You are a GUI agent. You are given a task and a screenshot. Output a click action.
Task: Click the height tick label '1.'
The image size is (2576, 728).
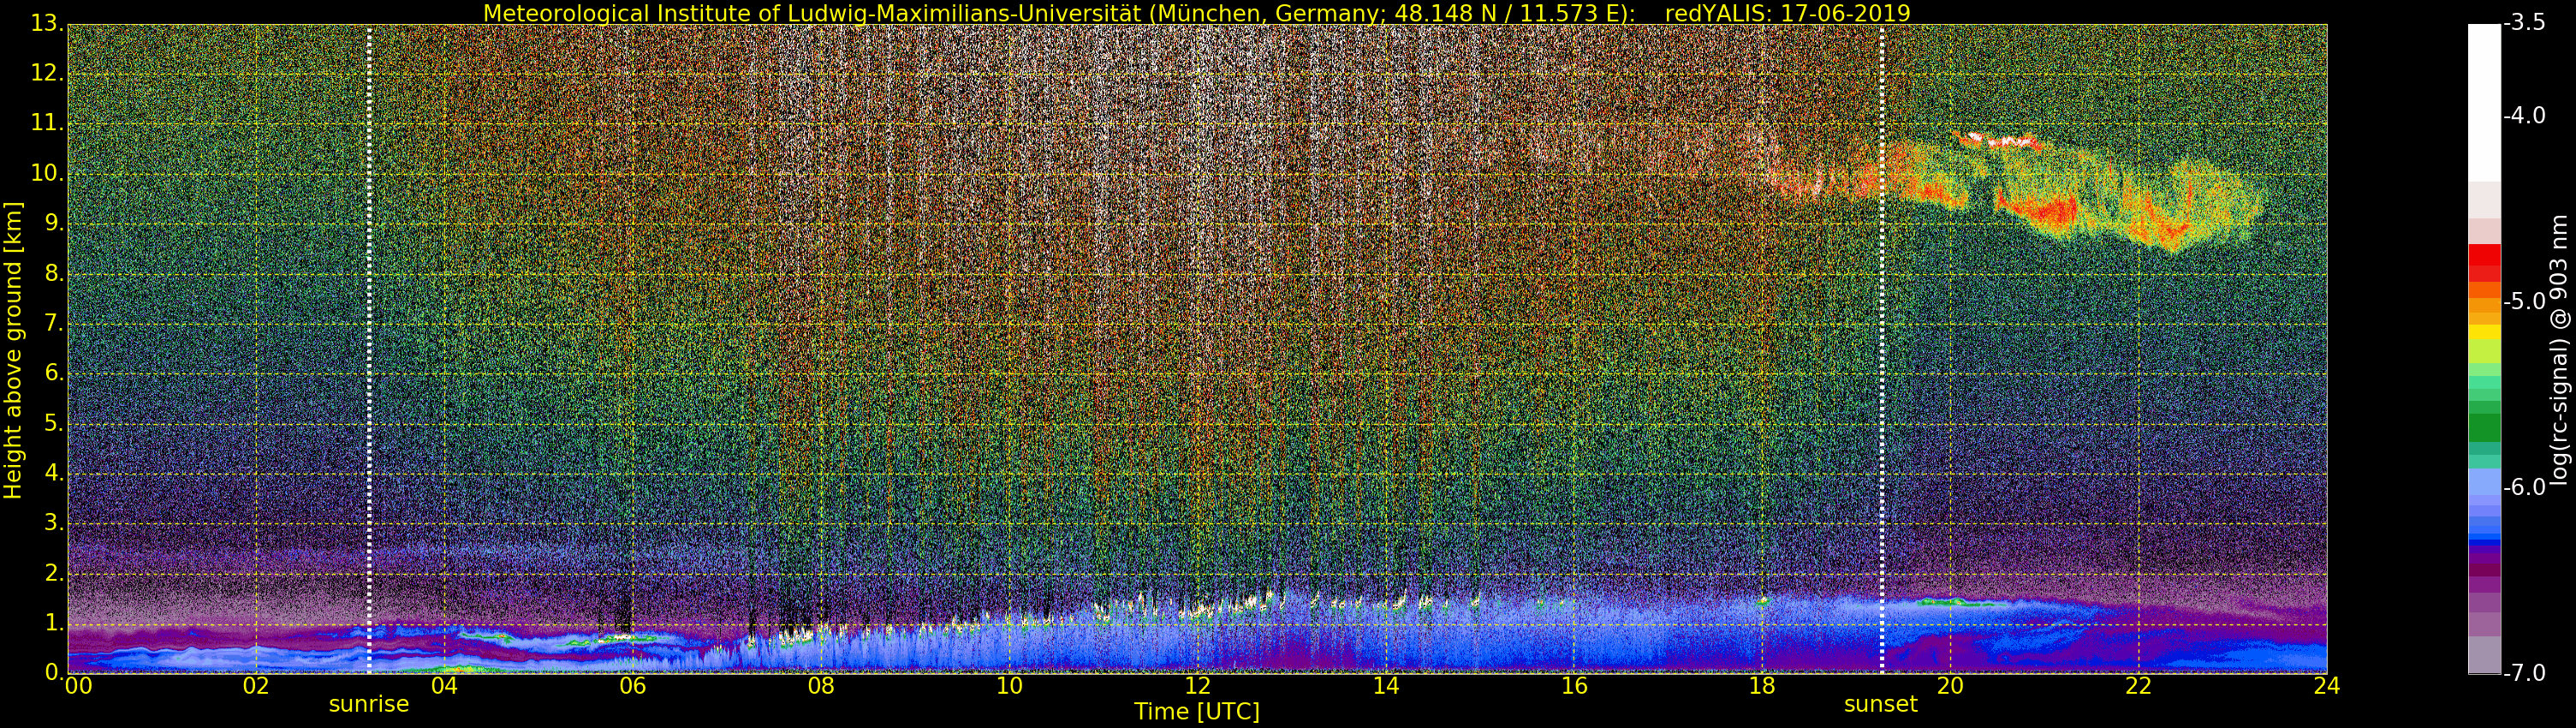(x=54, y=623)
